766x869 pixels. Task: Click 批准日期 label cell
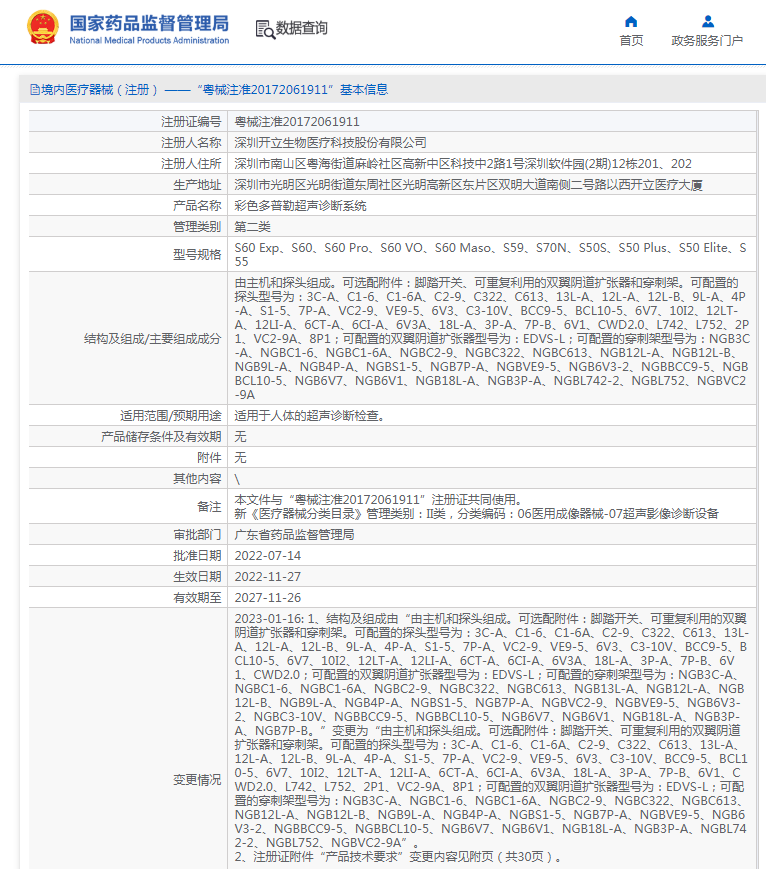click(128, 556)
